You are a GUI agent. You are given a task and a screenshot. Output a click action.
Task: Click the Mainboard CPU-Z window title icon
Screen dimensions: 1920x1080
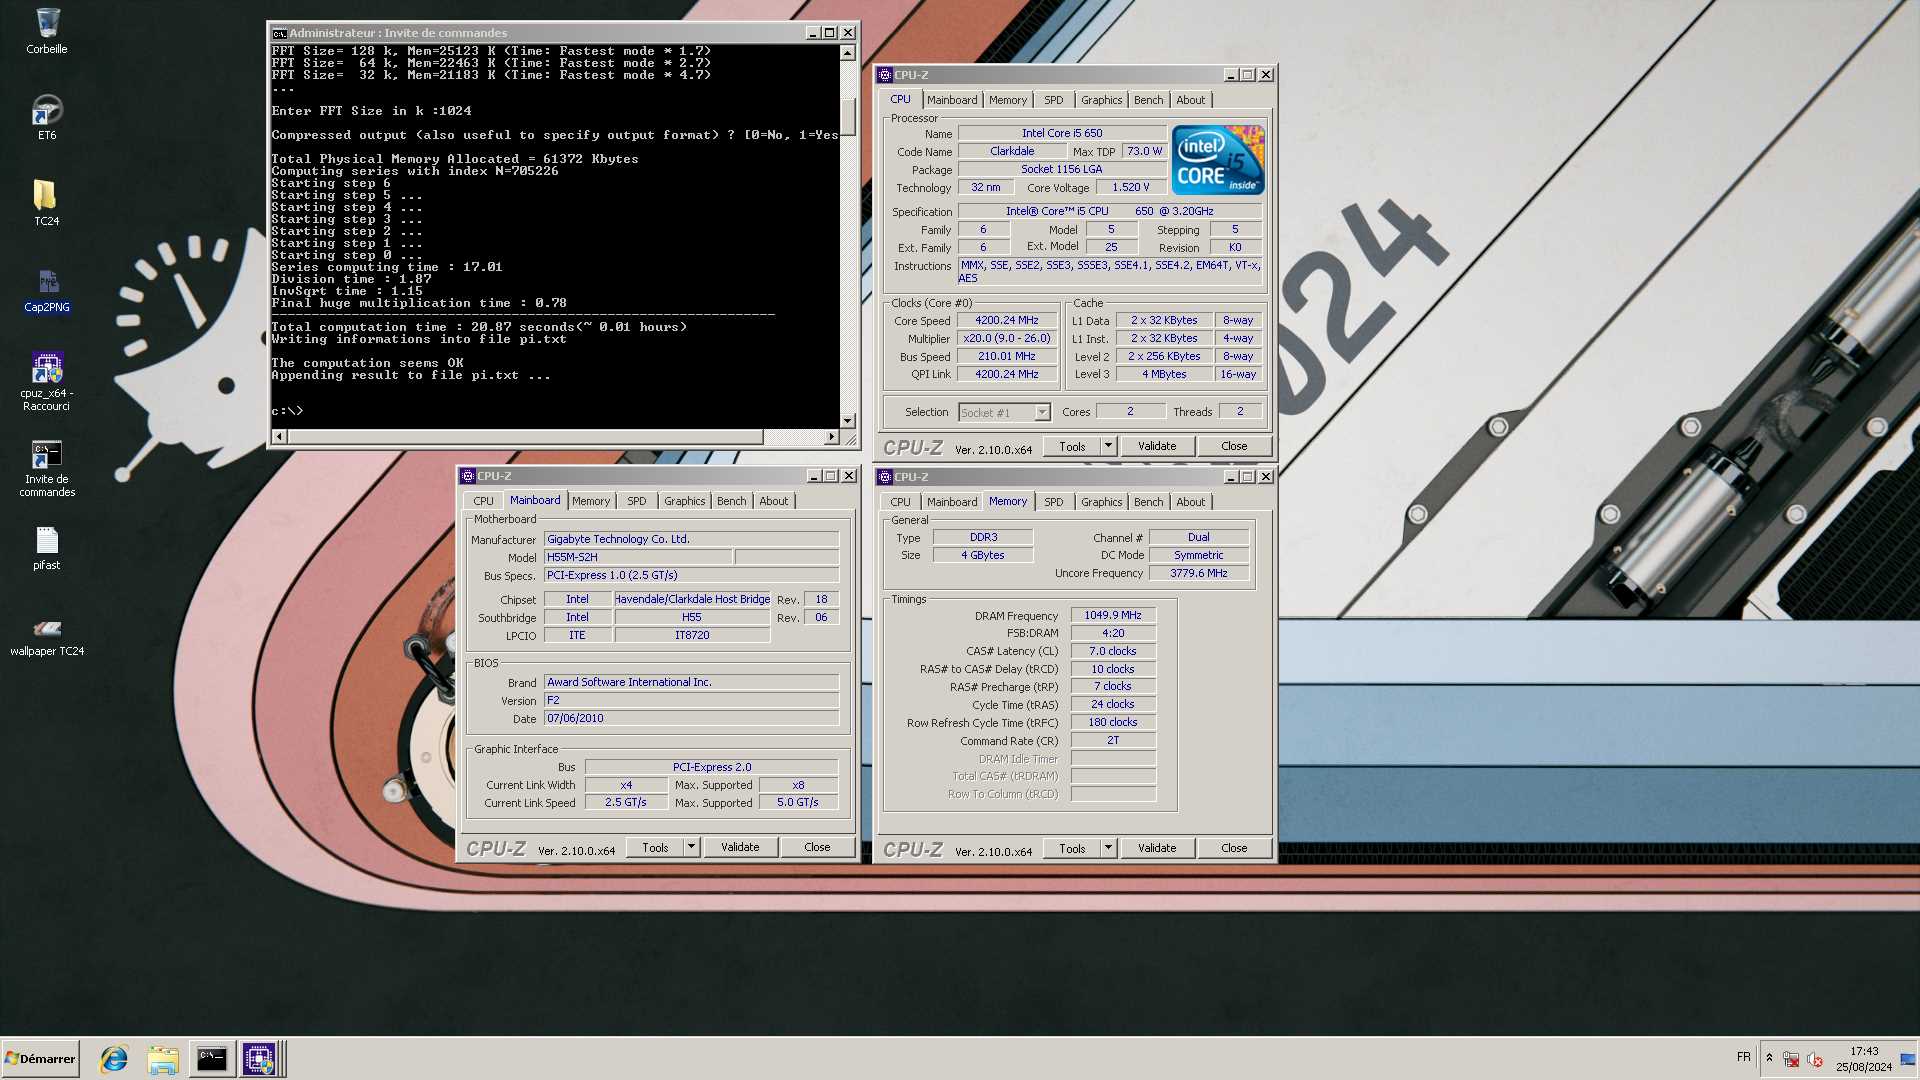(x=467, y=476)
